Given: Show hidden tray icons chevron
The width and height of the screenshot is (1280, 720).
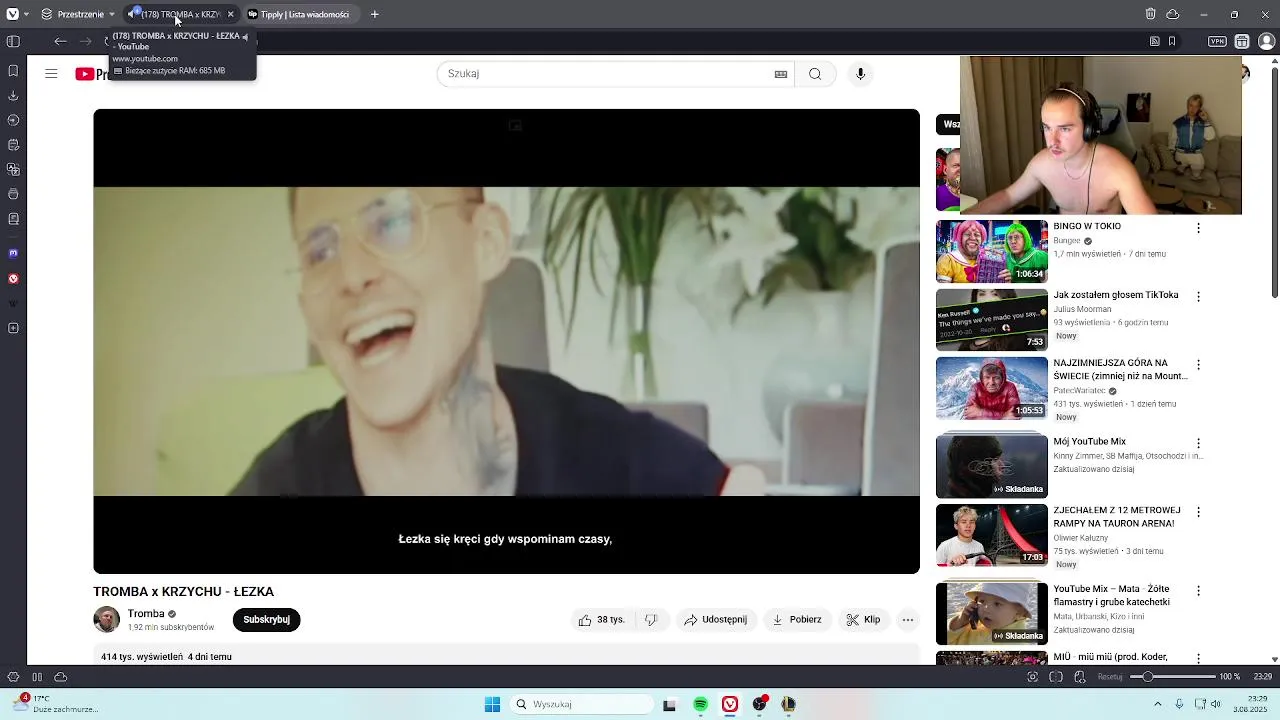Looking at the screenshot, I should pos(1158,704).
